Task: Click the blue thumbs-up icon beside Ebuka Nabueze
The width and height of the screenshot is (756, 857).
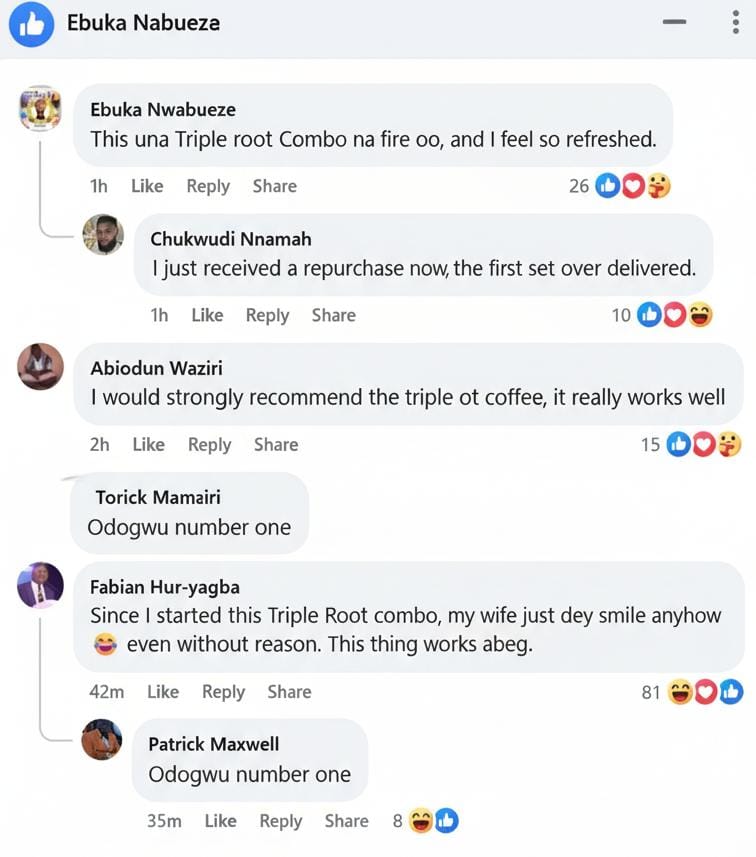Action: click(31, 24)
